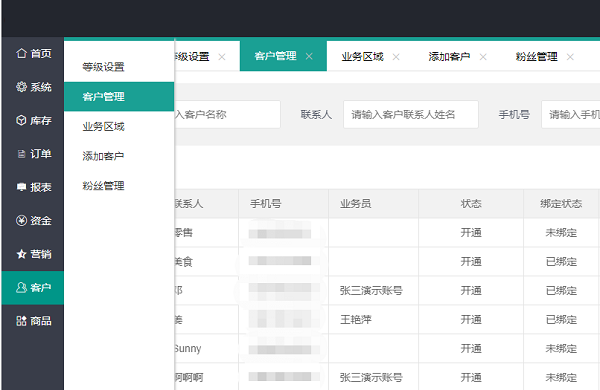The image size is (600, 390).
Task: Open the 首页 home sidebar item
Action: (x=33, y=54)
